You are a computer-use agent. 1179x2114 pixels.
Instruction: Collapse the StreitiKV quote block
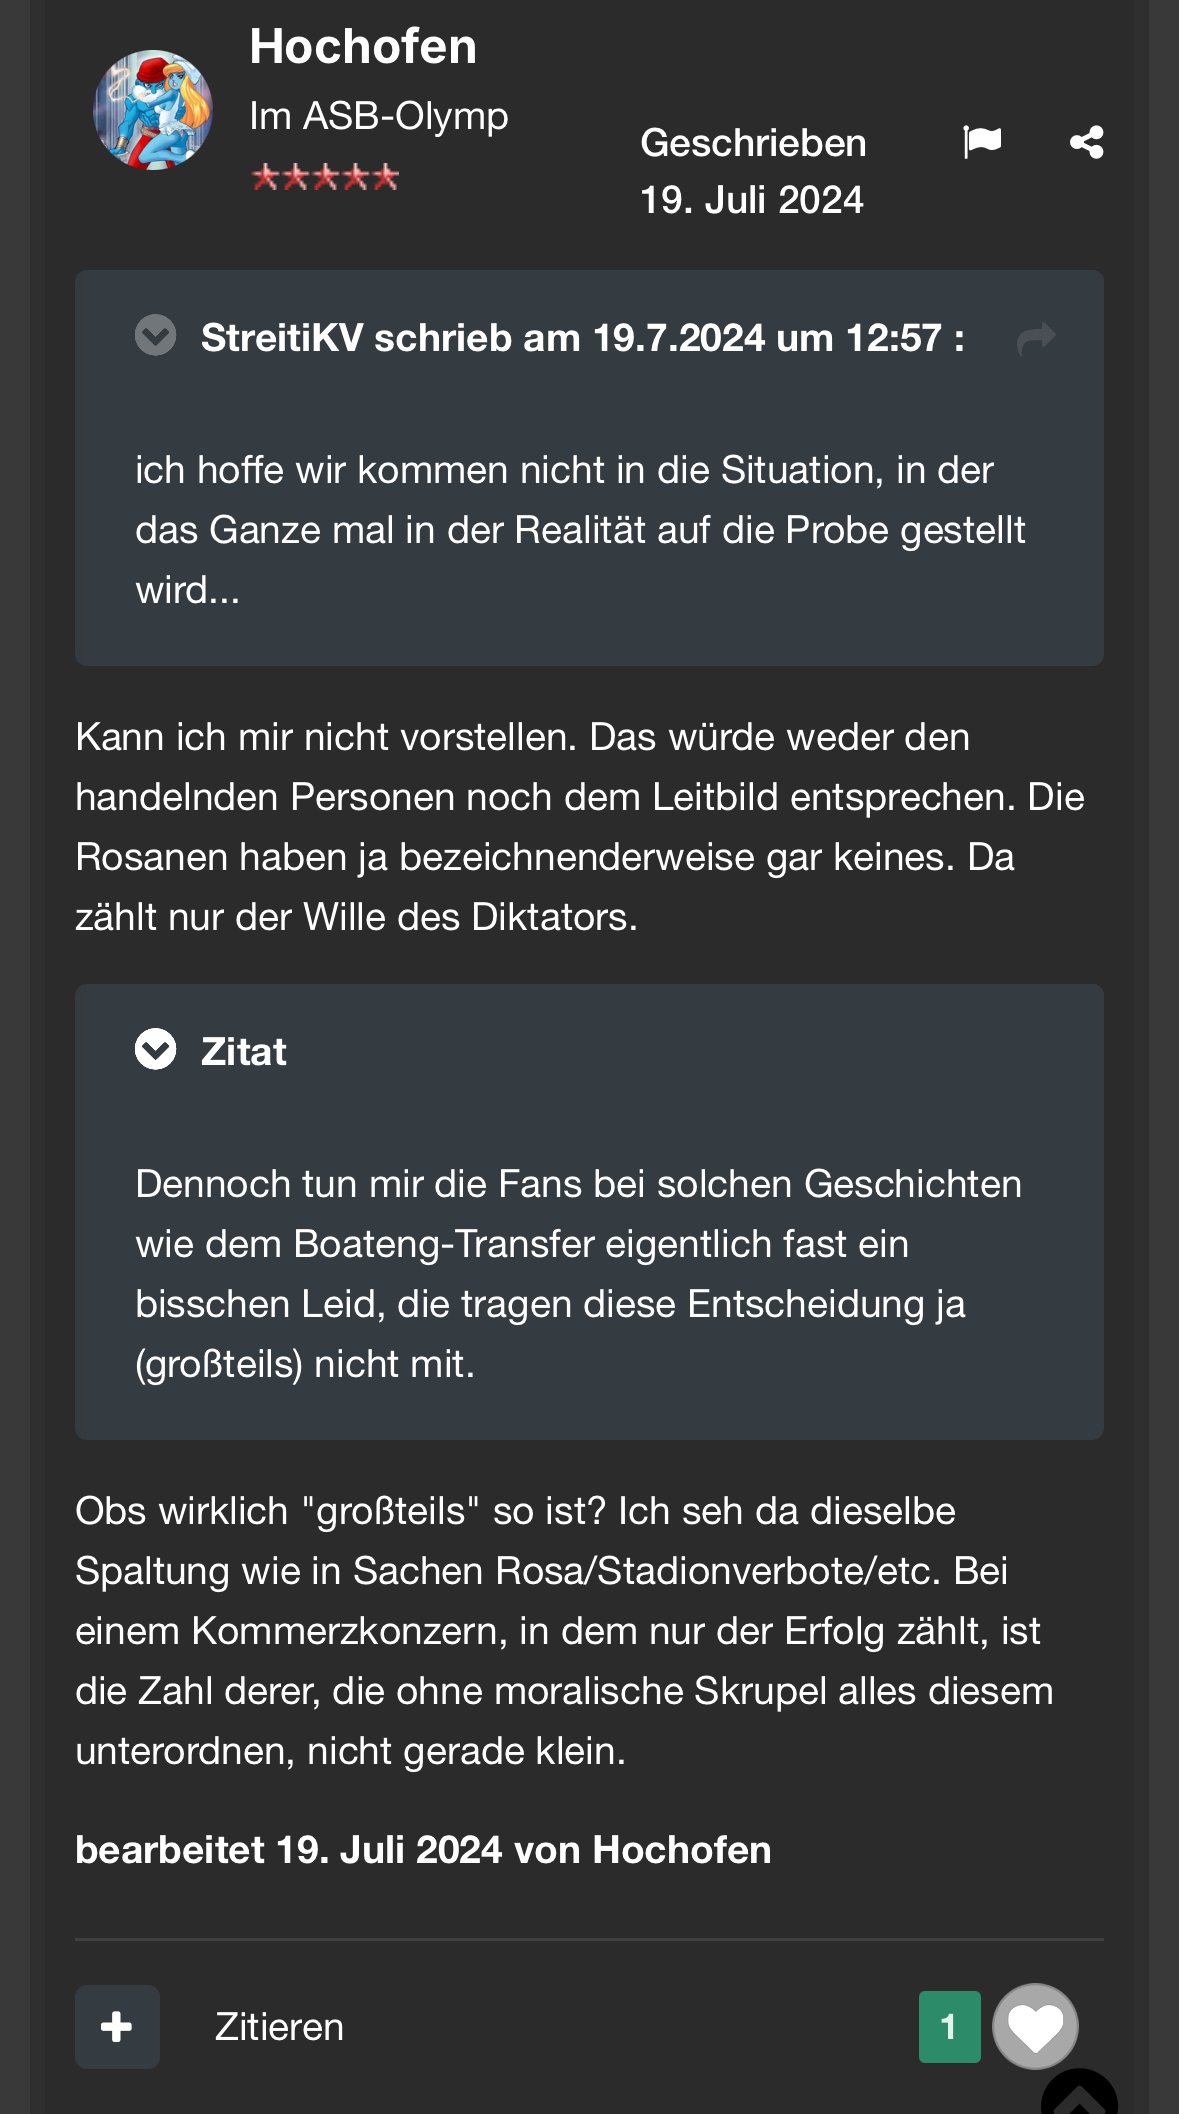click(155, 336)
